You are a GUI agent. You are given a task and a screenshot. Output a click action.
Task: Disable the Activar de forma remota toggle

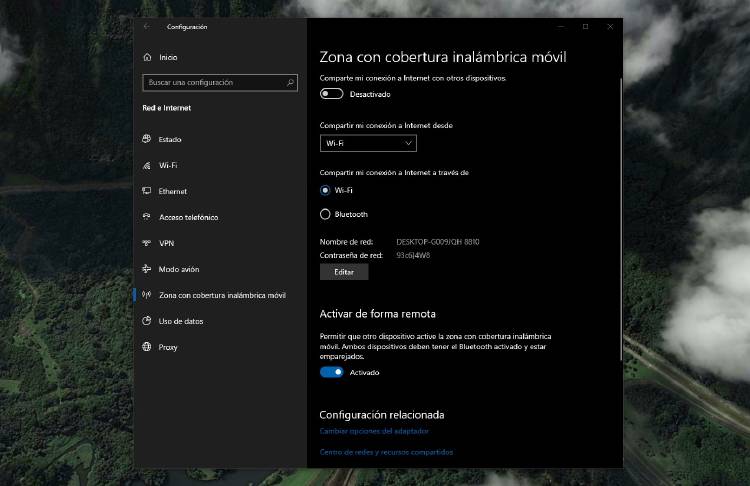pyautogui.click(x=331, y=372)
